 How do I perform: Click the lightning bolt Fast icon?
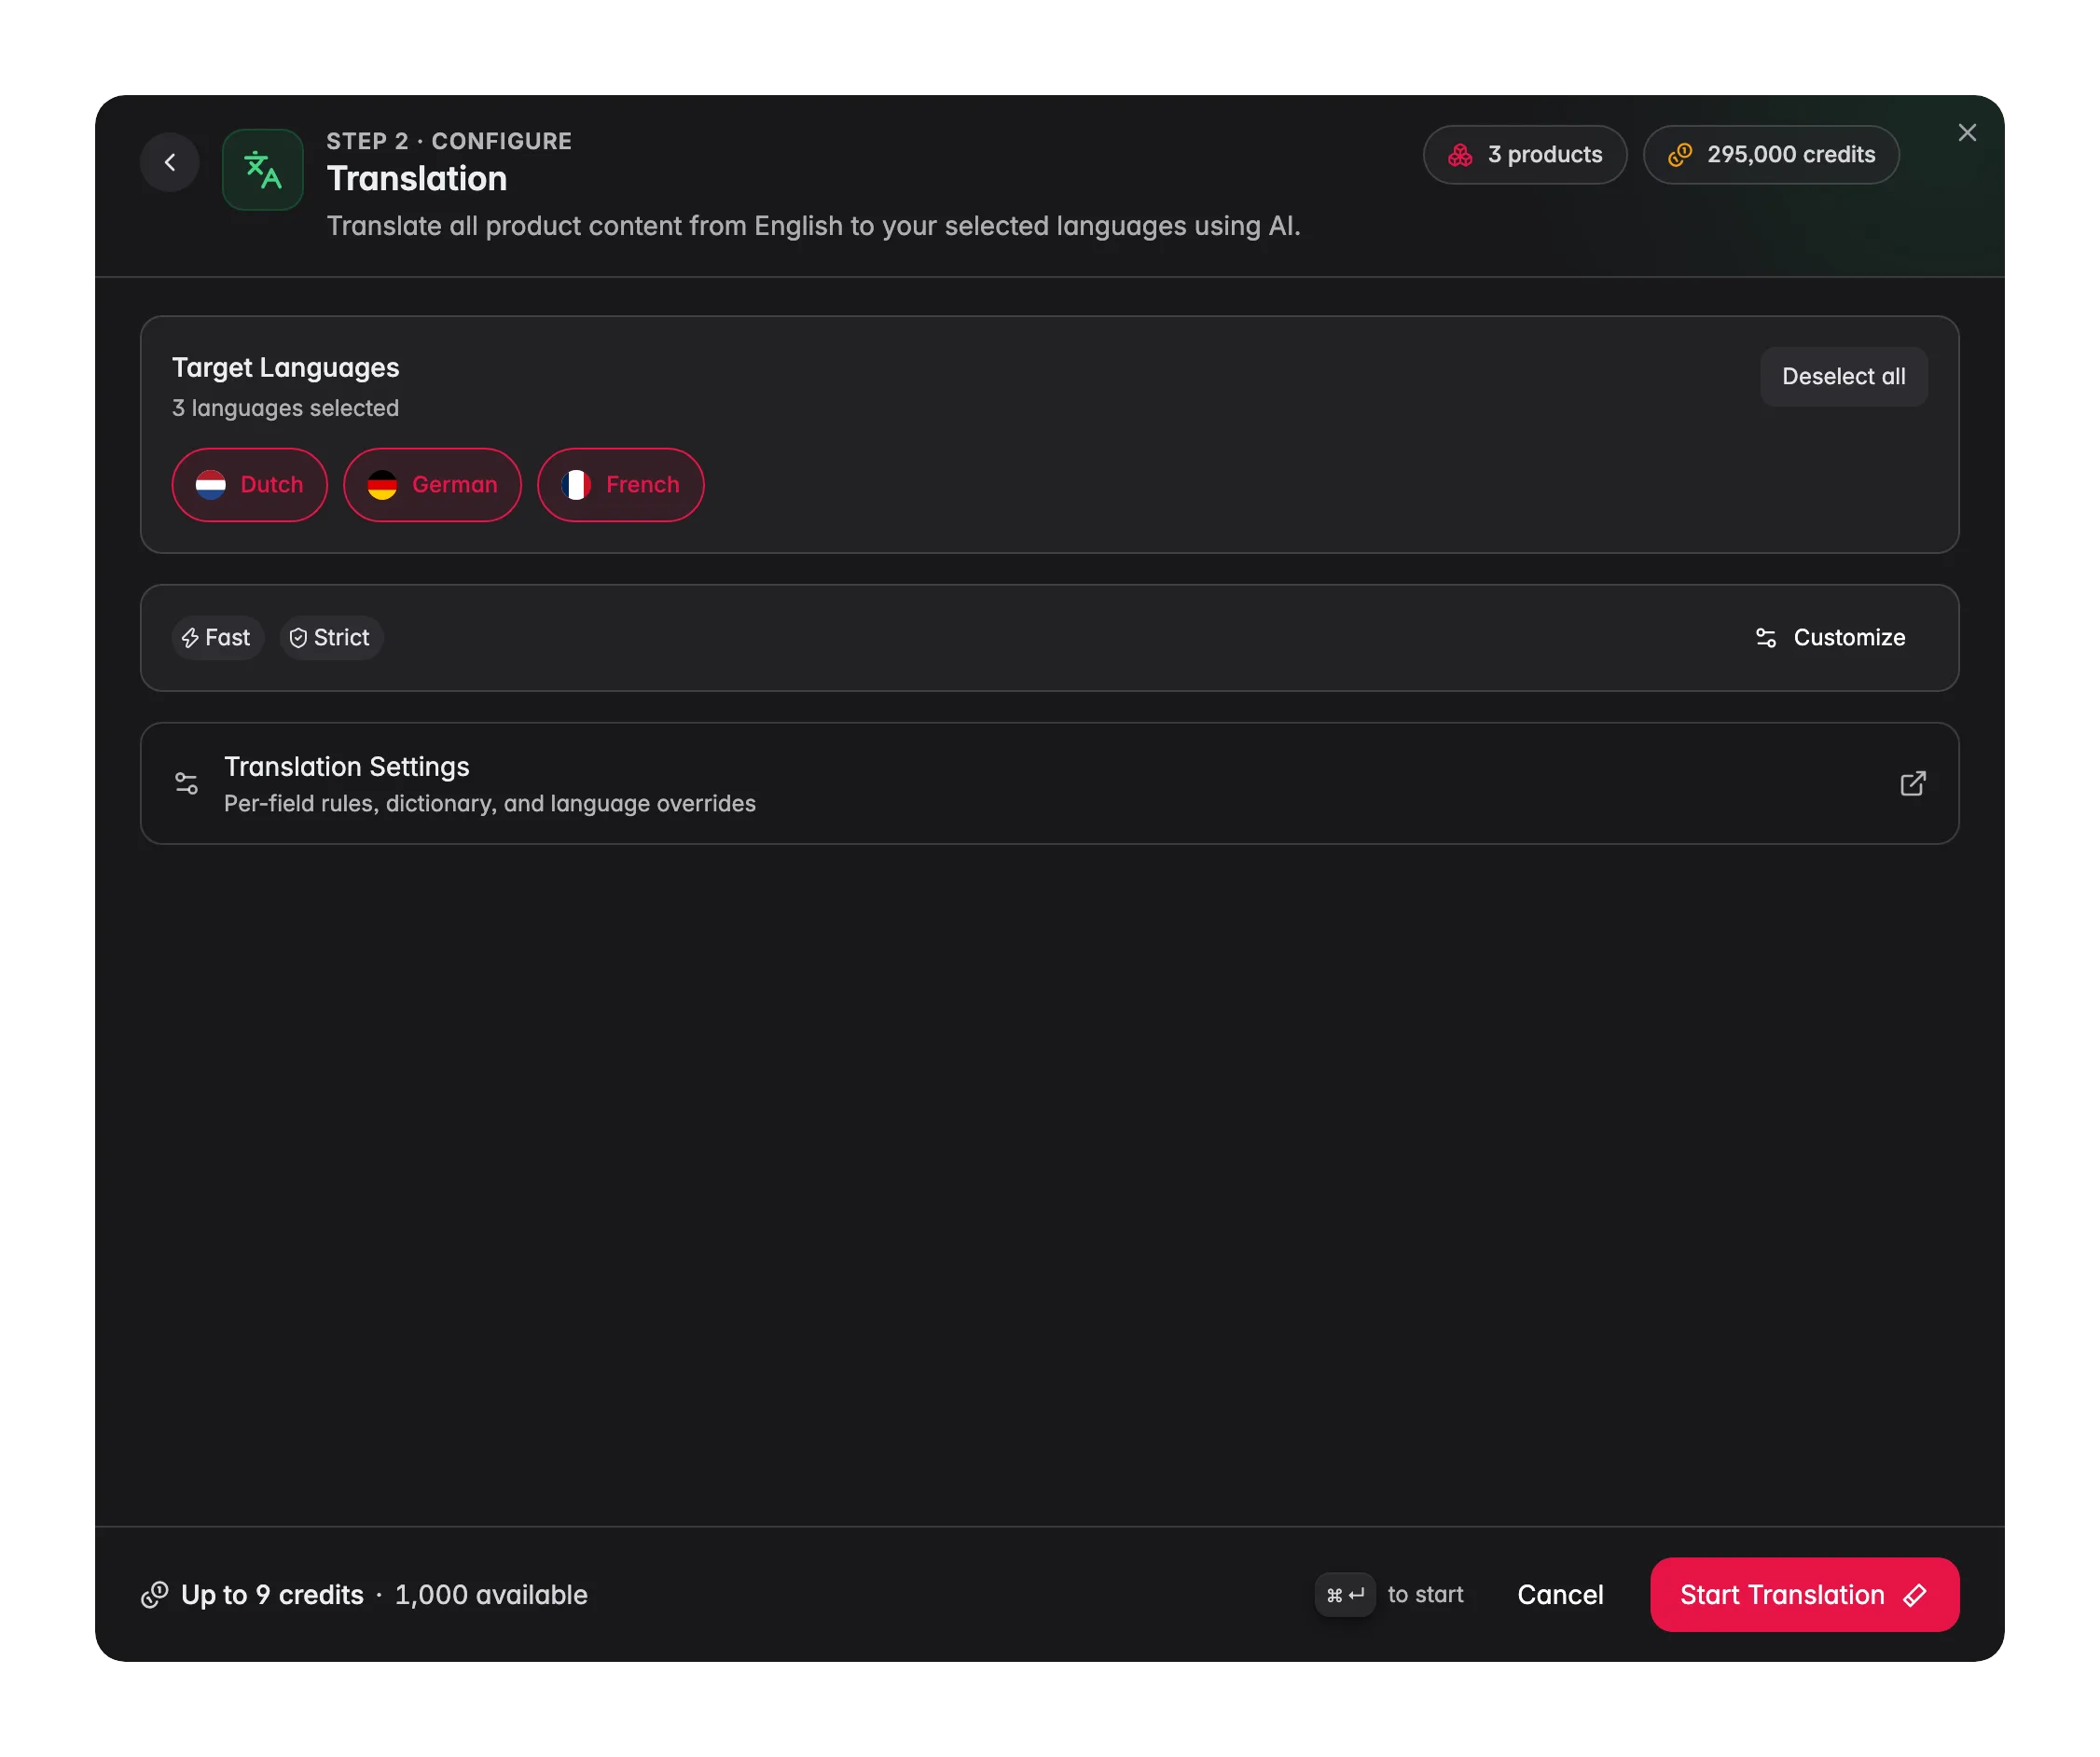pyautogui.click(x=190, y=638)
